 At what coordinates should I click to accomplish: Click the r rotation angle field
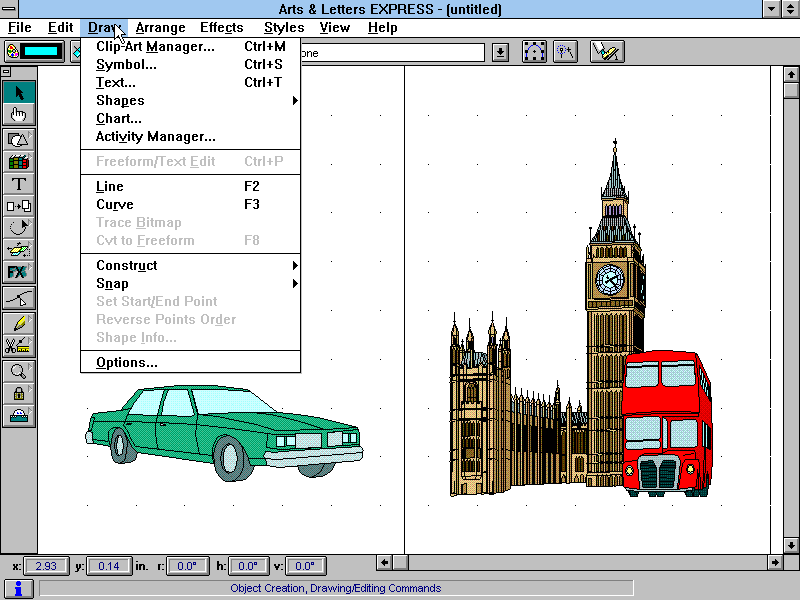[x=187, y=566]
